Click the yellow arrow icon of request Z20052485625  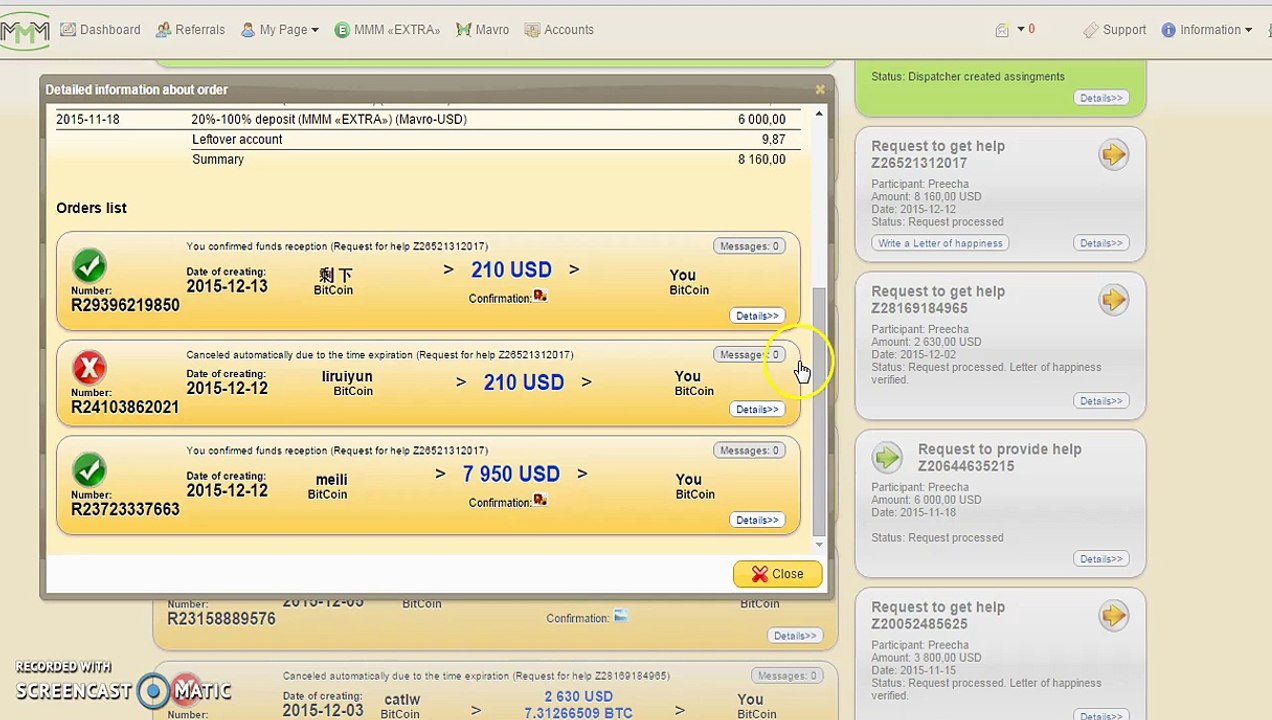click(x=1113, y=616)
